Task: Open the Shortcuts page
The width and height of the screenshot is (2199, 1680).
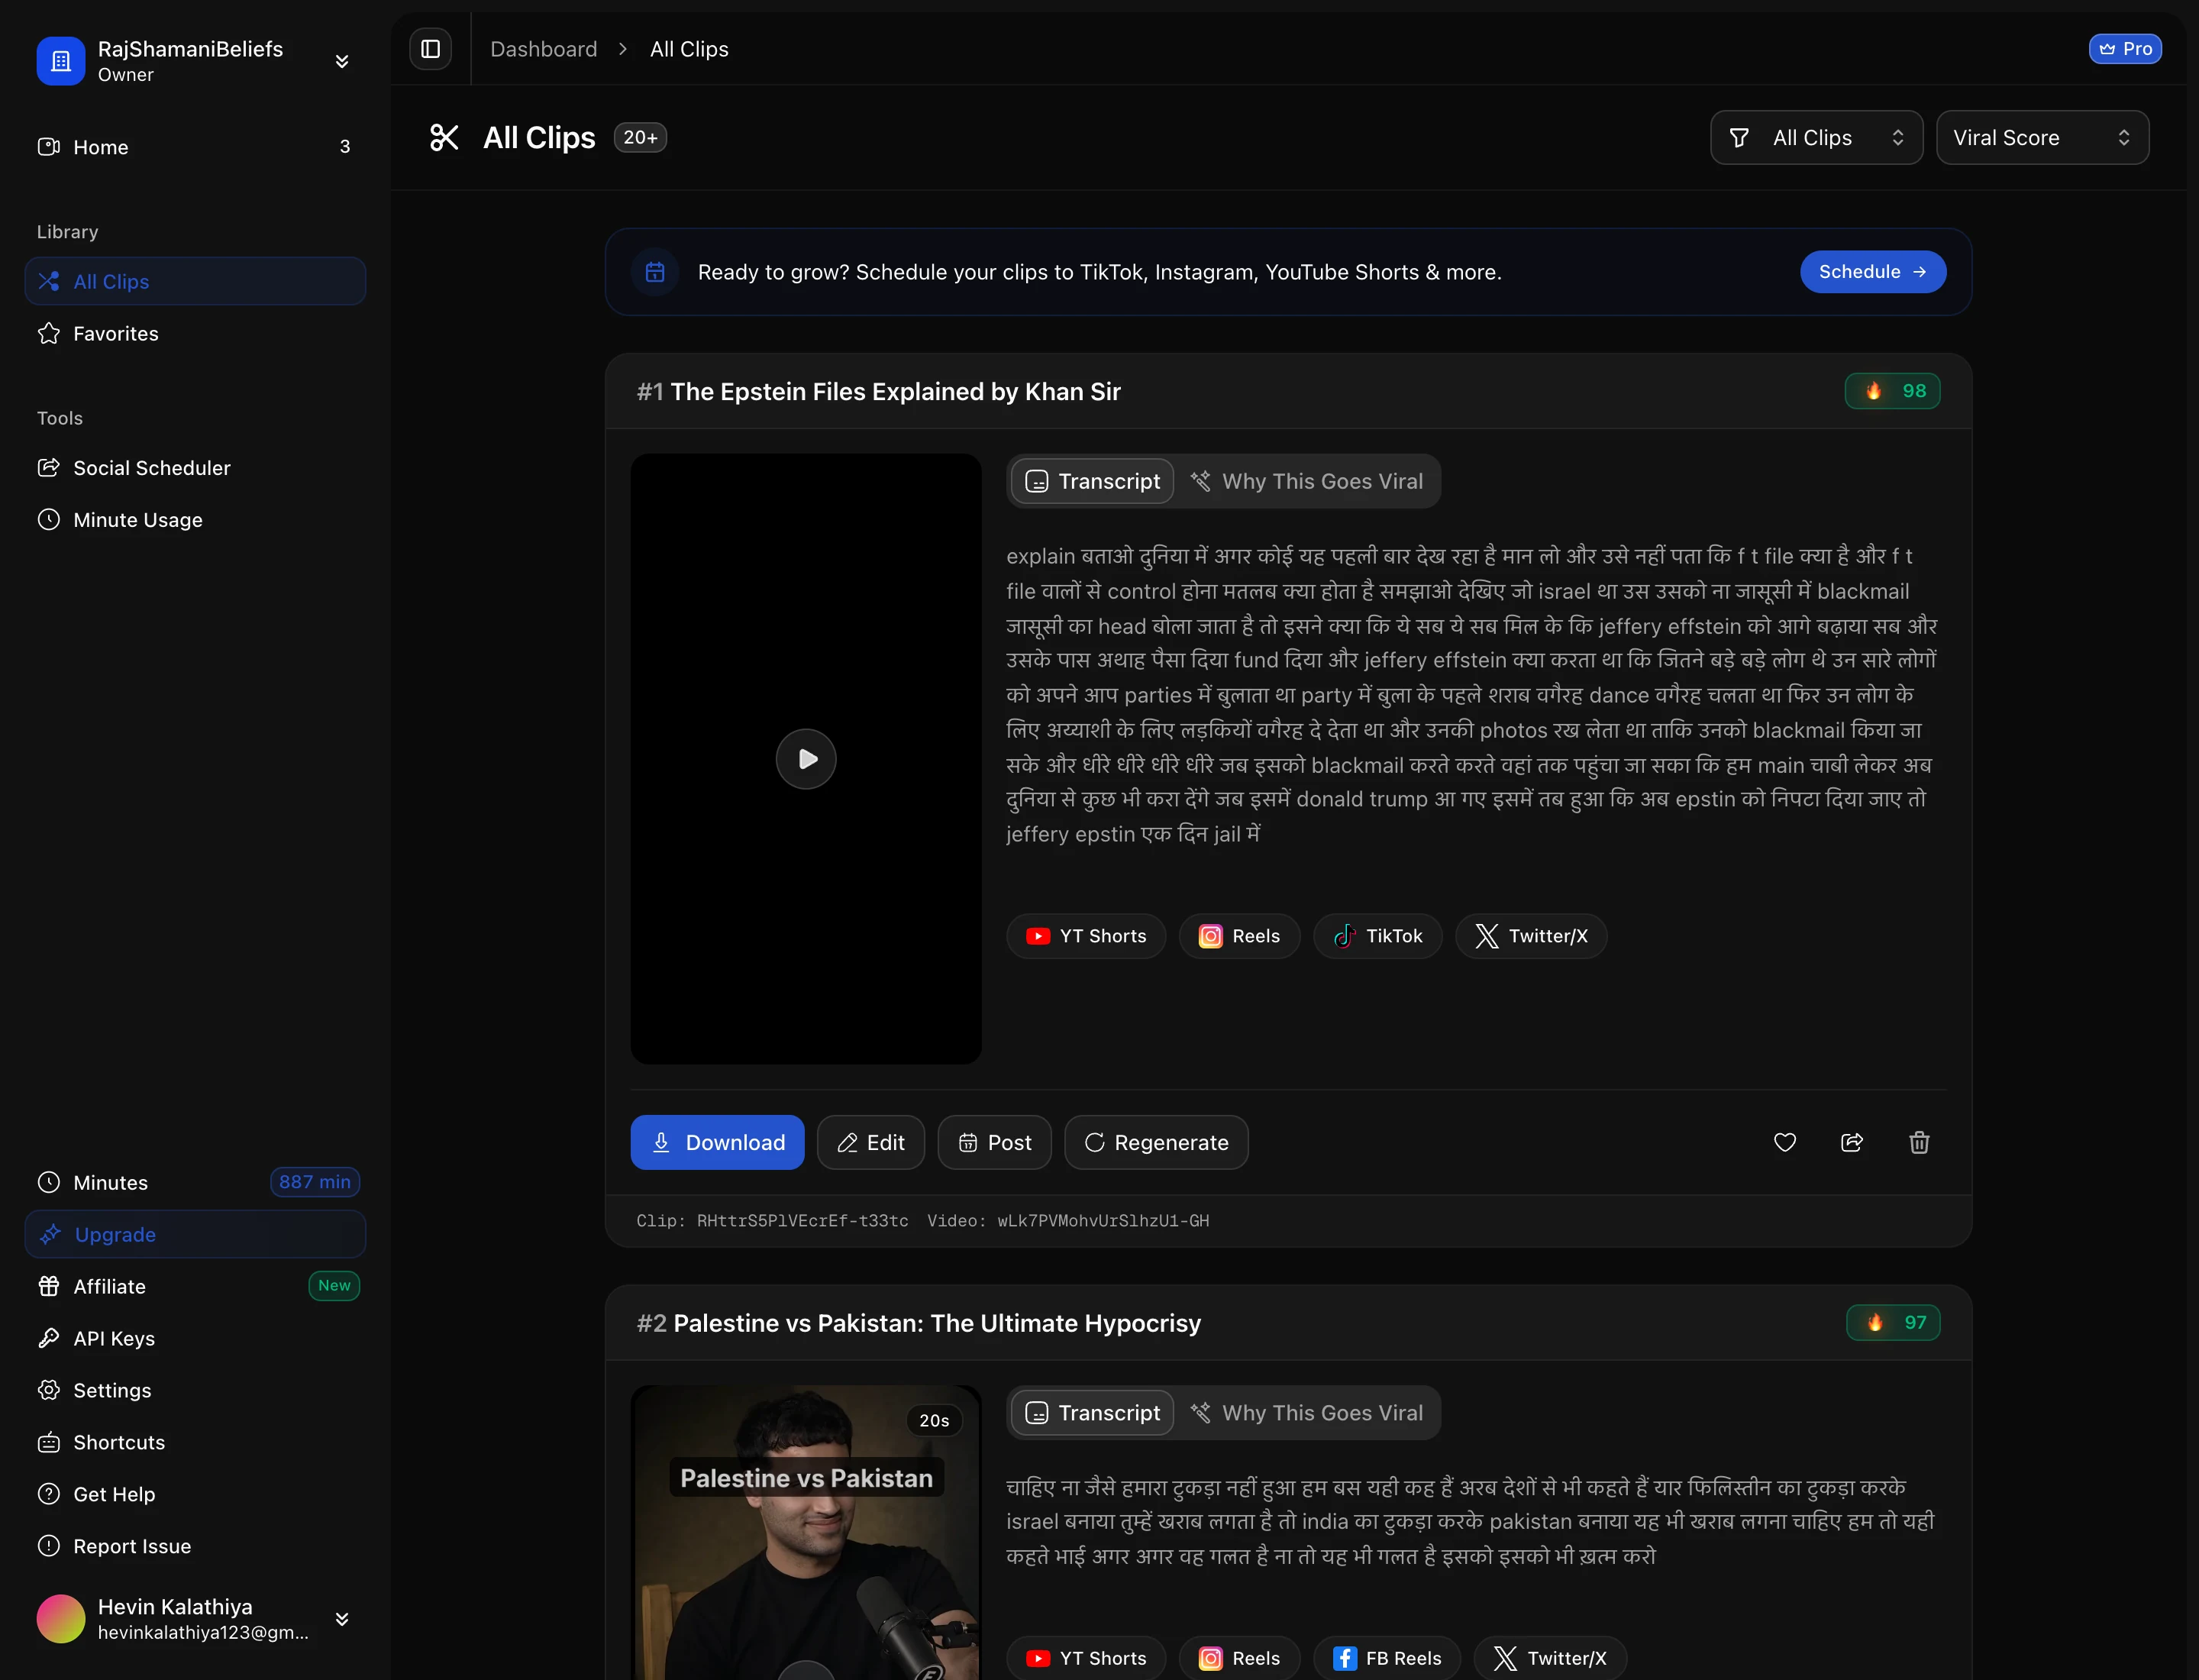Action: click(195, 1442)
